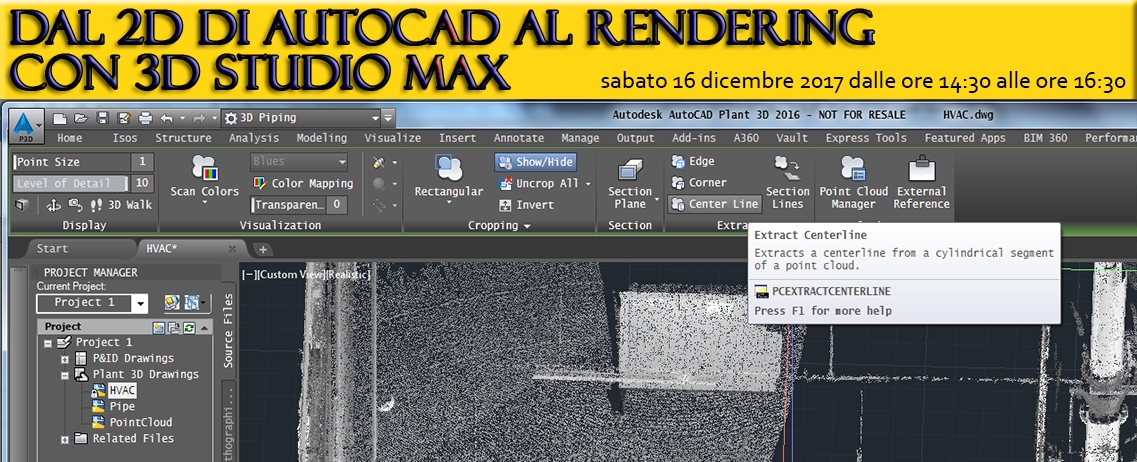
Task: Open the Visualize ribbon tab
Action: tap(392, 138)
